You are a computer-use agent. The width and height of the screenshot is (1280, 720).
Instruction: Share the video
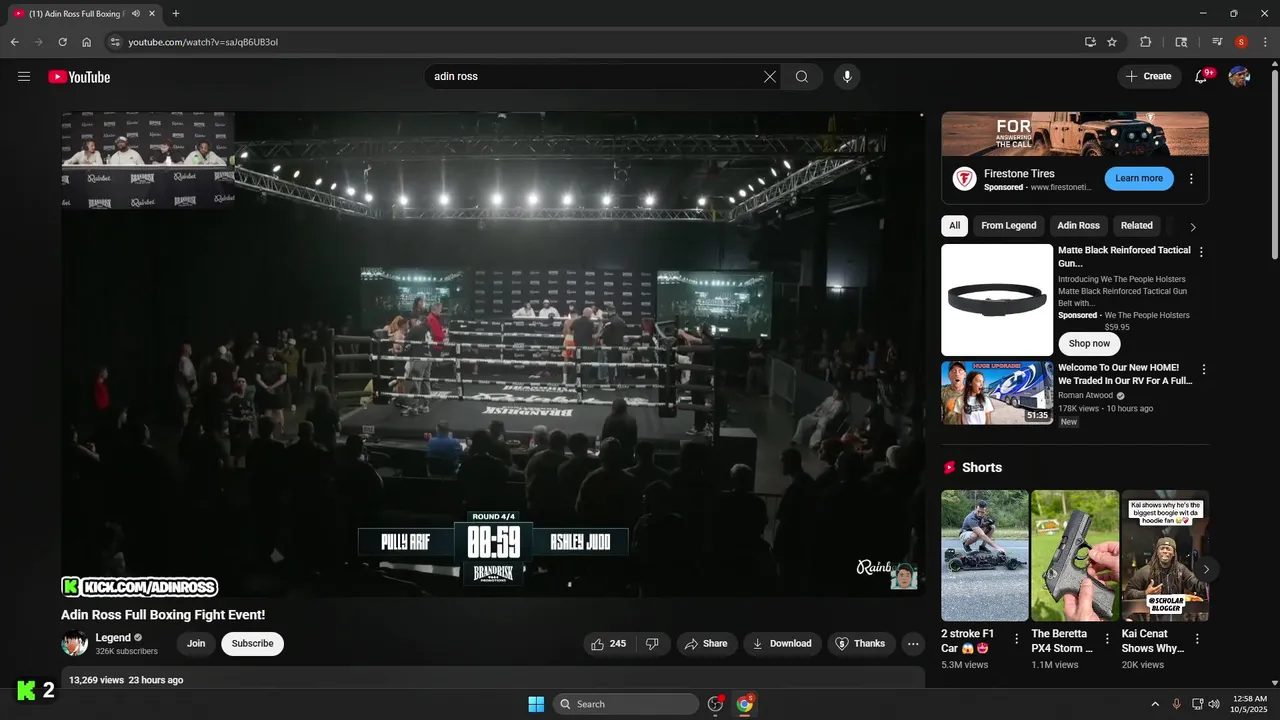point(706,644)
